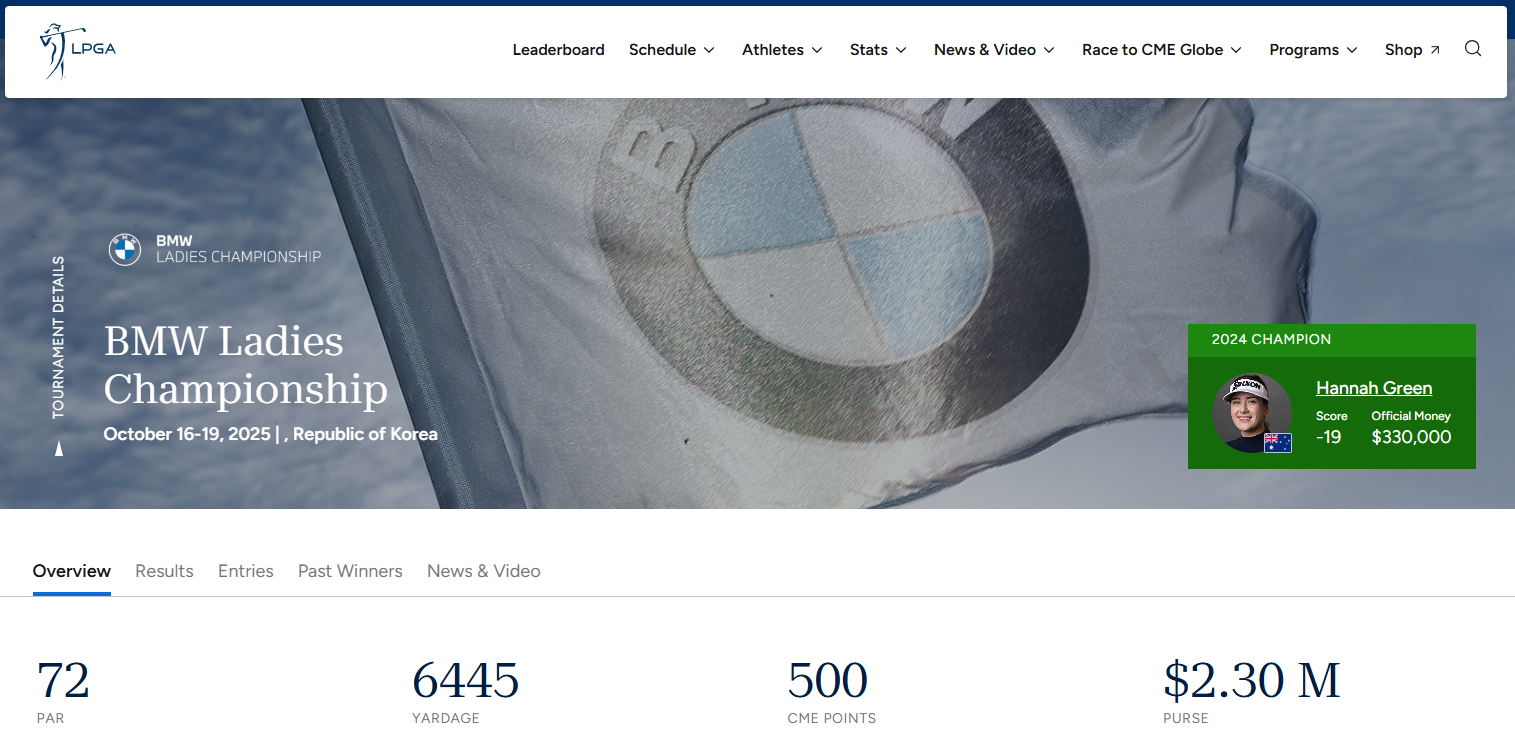The height and width of the screenshot is (740, 1515).
Task: Expand the Programs dropdown
Action: click(x=1313, y=50)
